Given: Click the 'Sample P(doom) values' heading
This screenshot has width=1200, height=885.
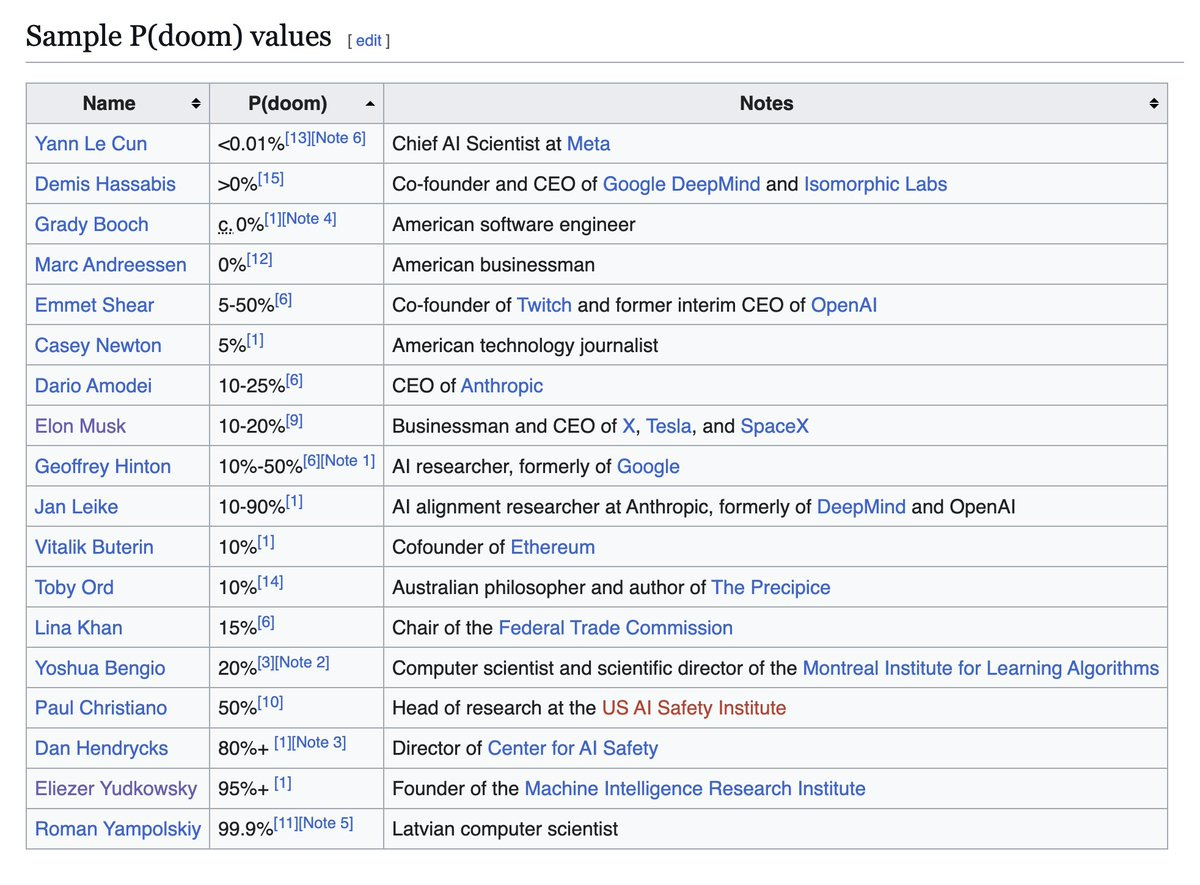Looking at the screenshot, I should (x=178, y=37).
